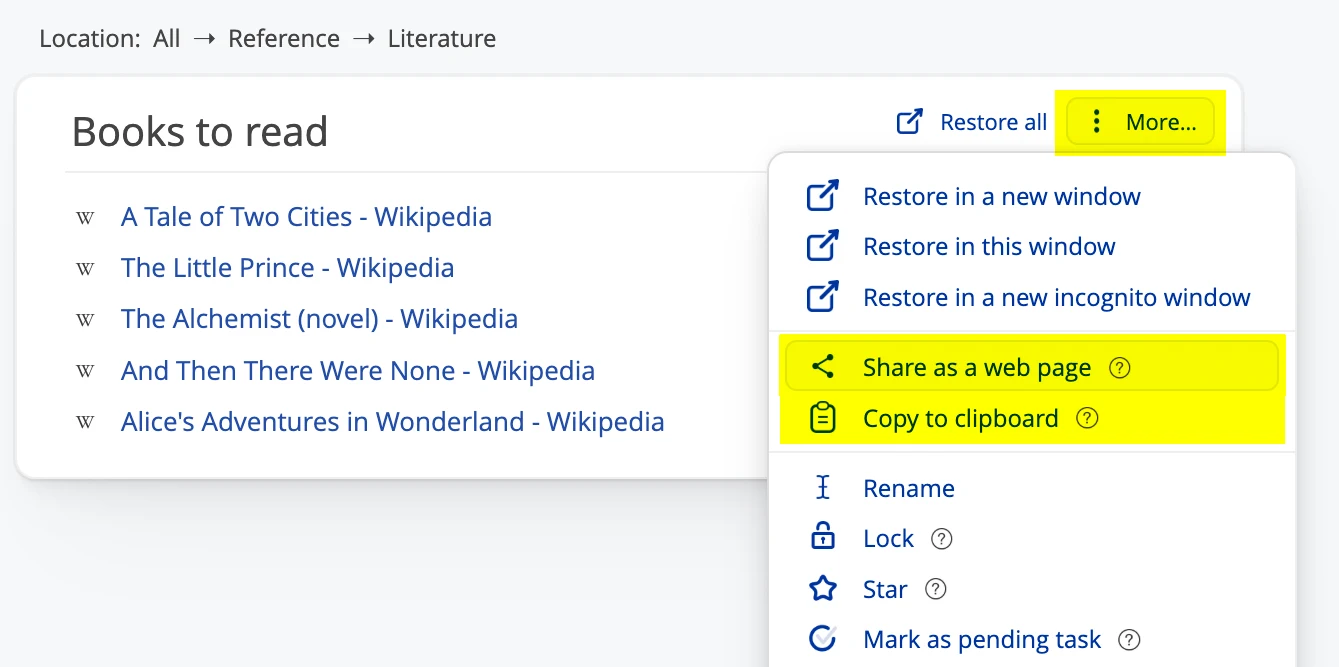This screenshot has height=667, width=1339.
Task: Click the three-dot icon beside More
Action: [1097, 122]
